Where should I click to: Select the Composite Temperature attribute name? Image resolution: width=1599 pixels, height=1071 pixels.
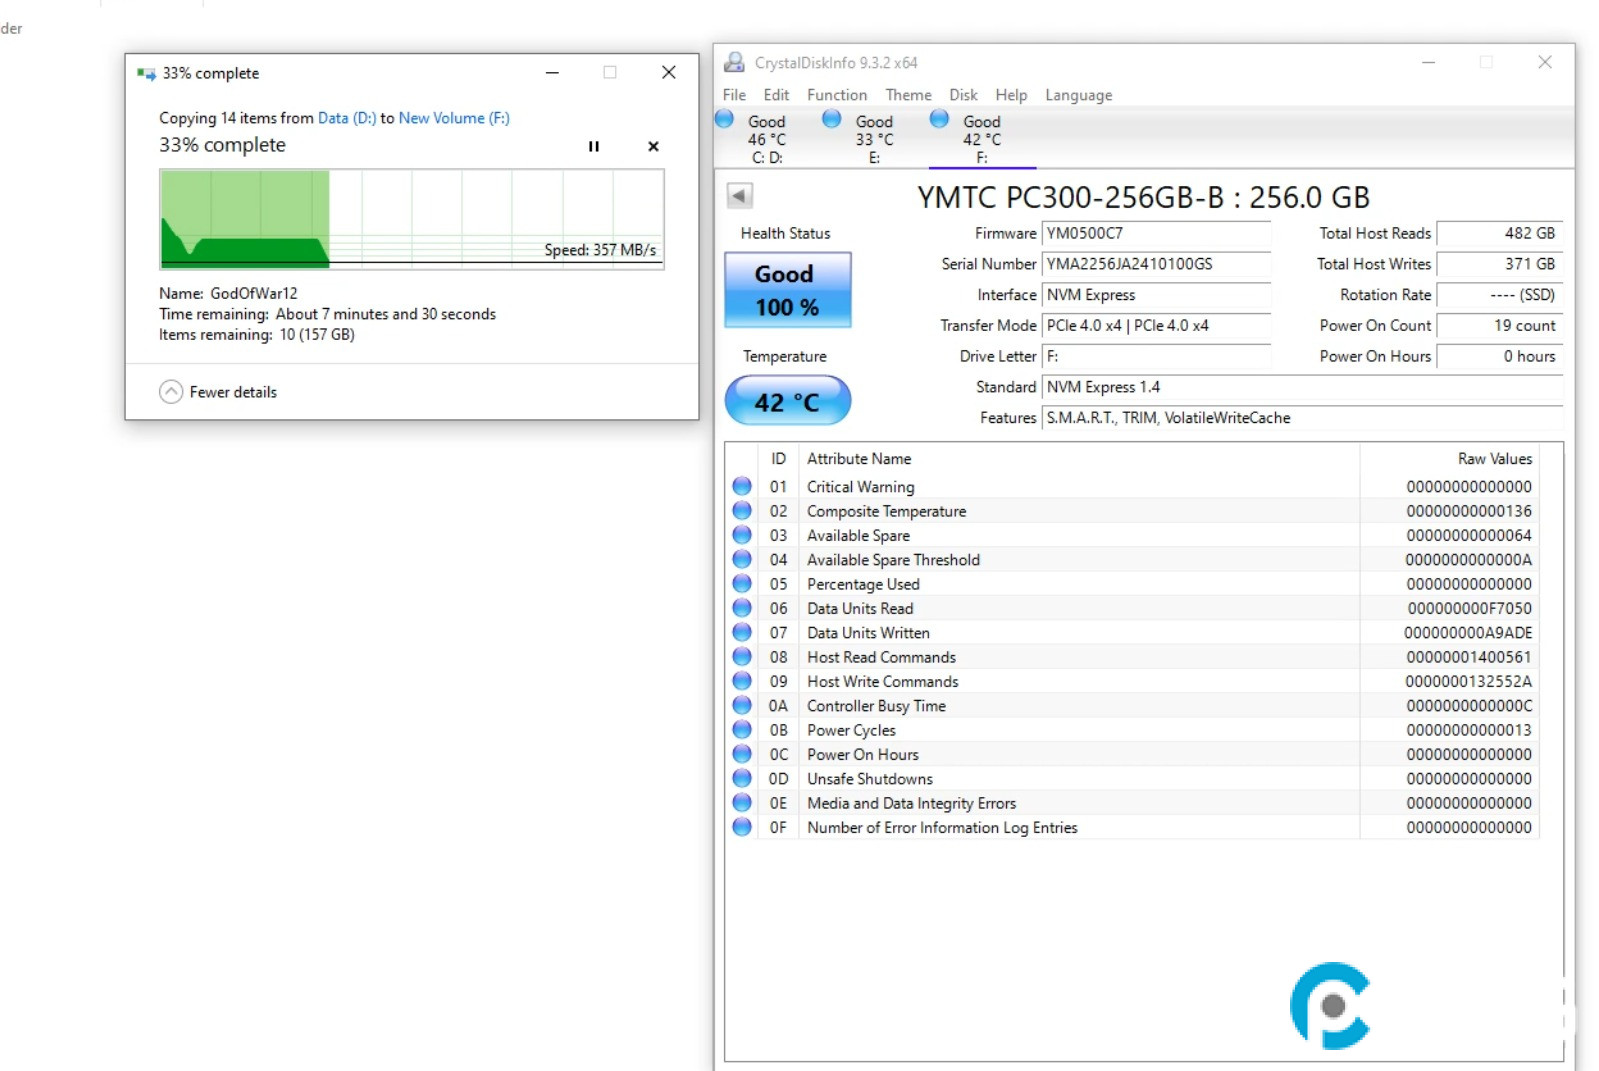(887, 511)
